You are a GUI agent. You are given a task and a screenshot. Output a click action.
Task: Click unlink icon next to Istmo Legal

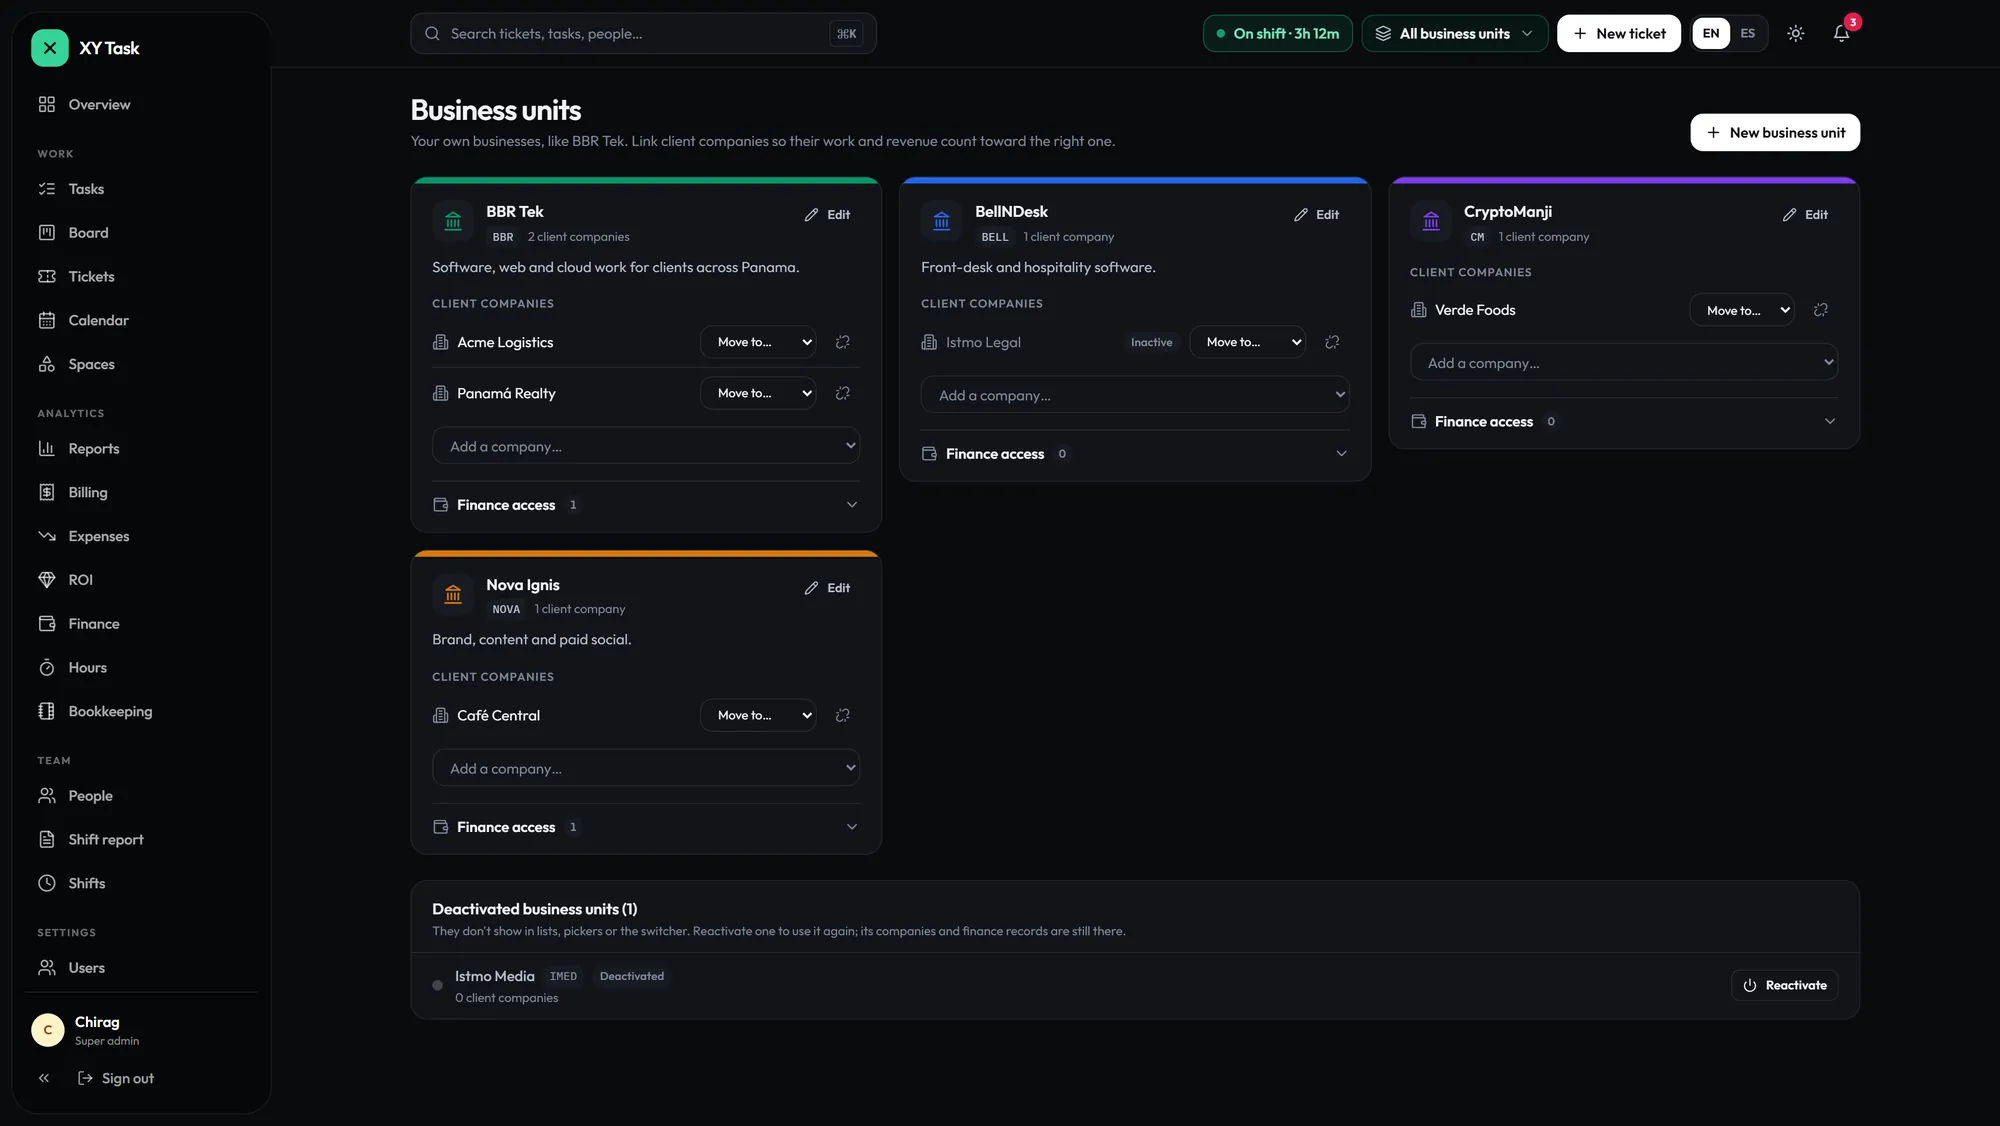point(1332,342)
